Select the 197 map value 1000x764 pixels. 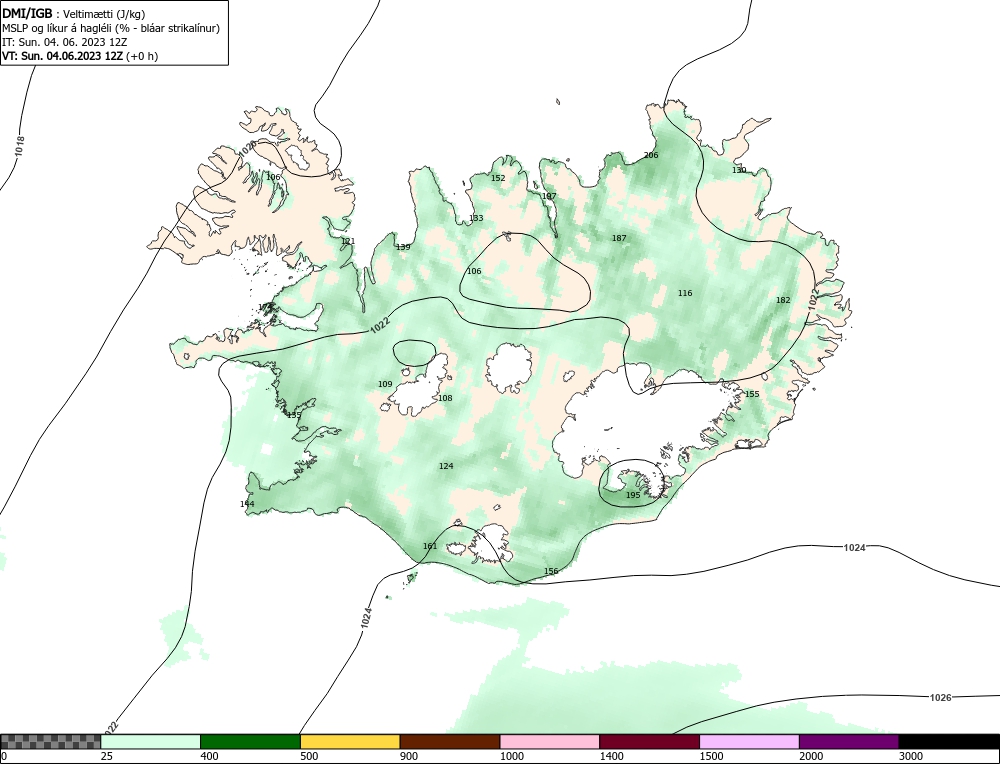coord(549,196)
